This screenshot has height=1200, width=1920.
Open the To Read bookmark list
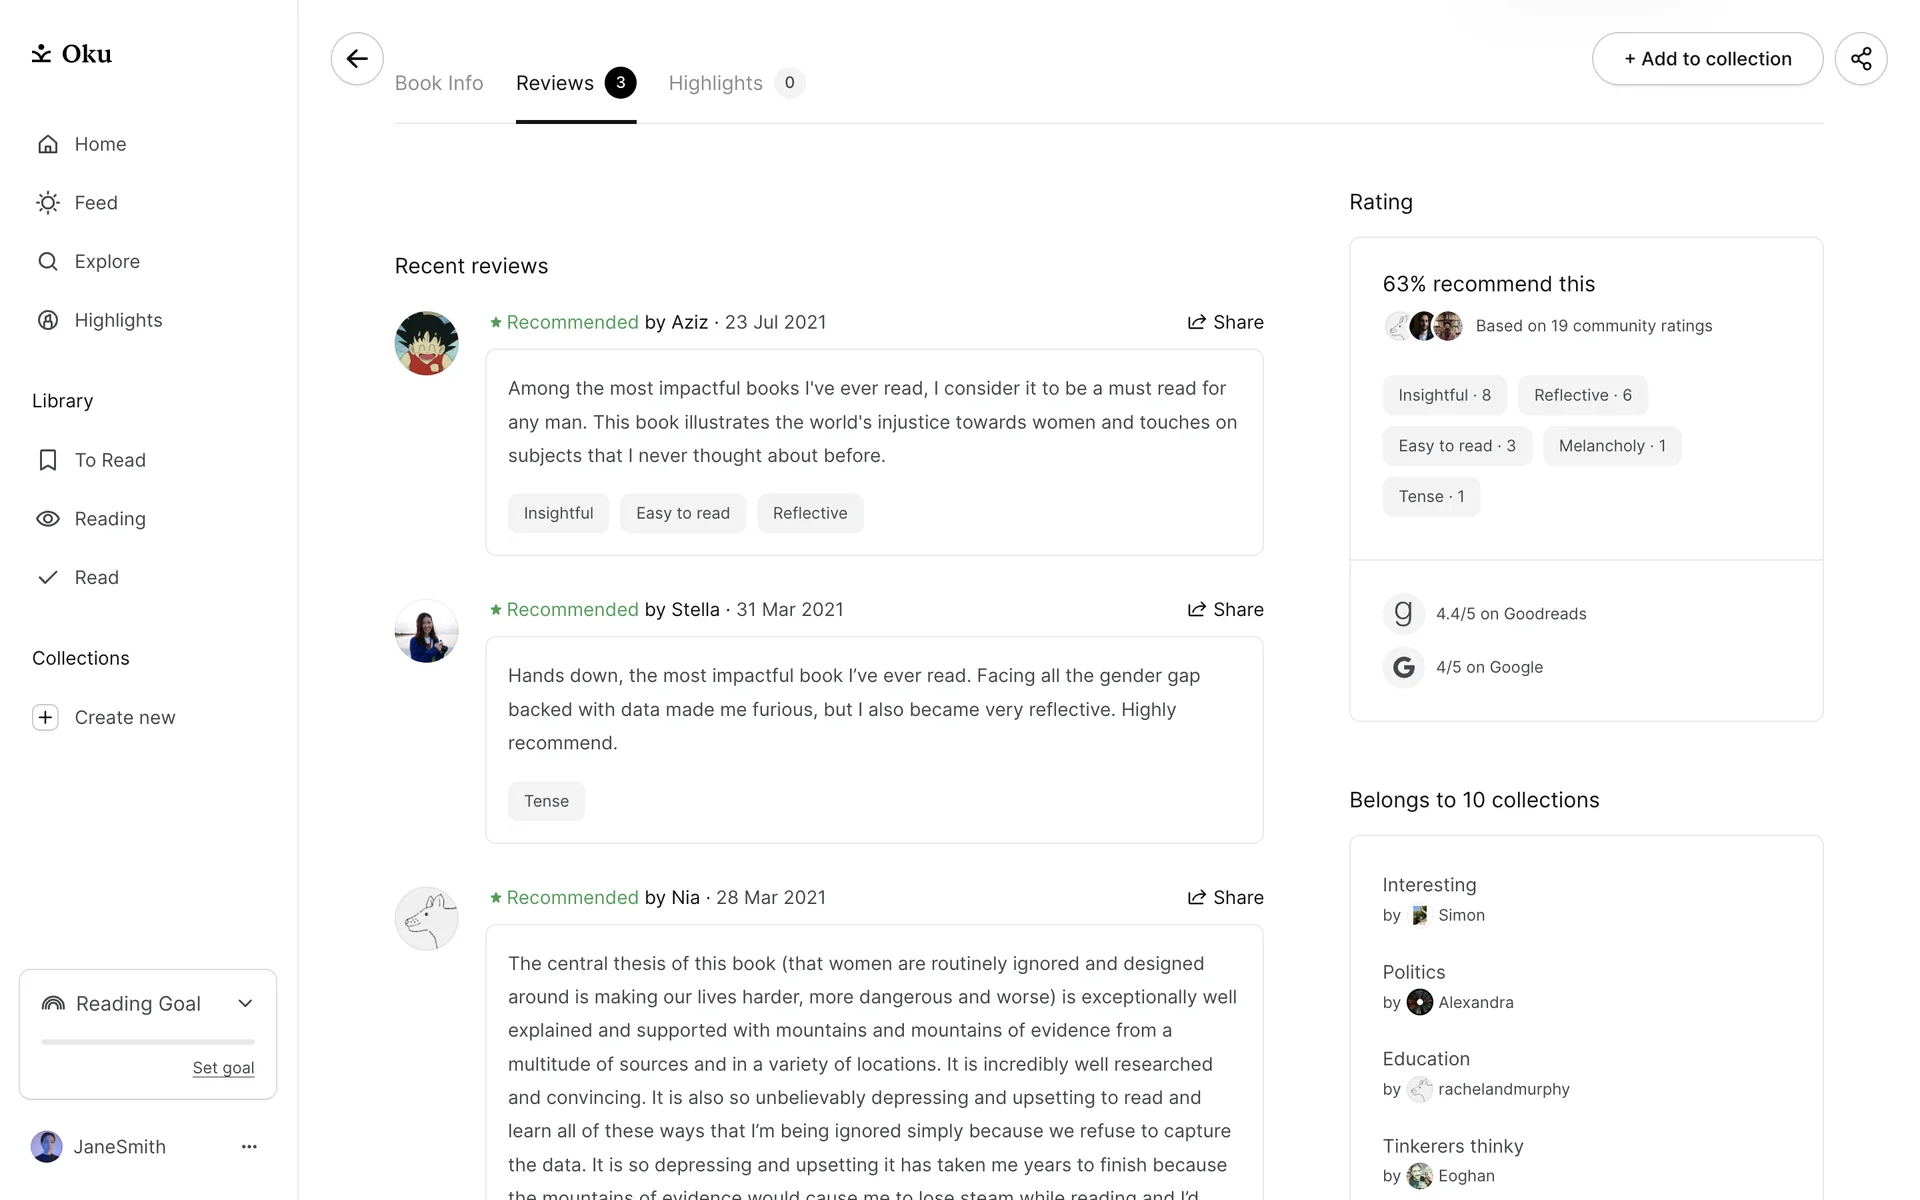(110, 460)
